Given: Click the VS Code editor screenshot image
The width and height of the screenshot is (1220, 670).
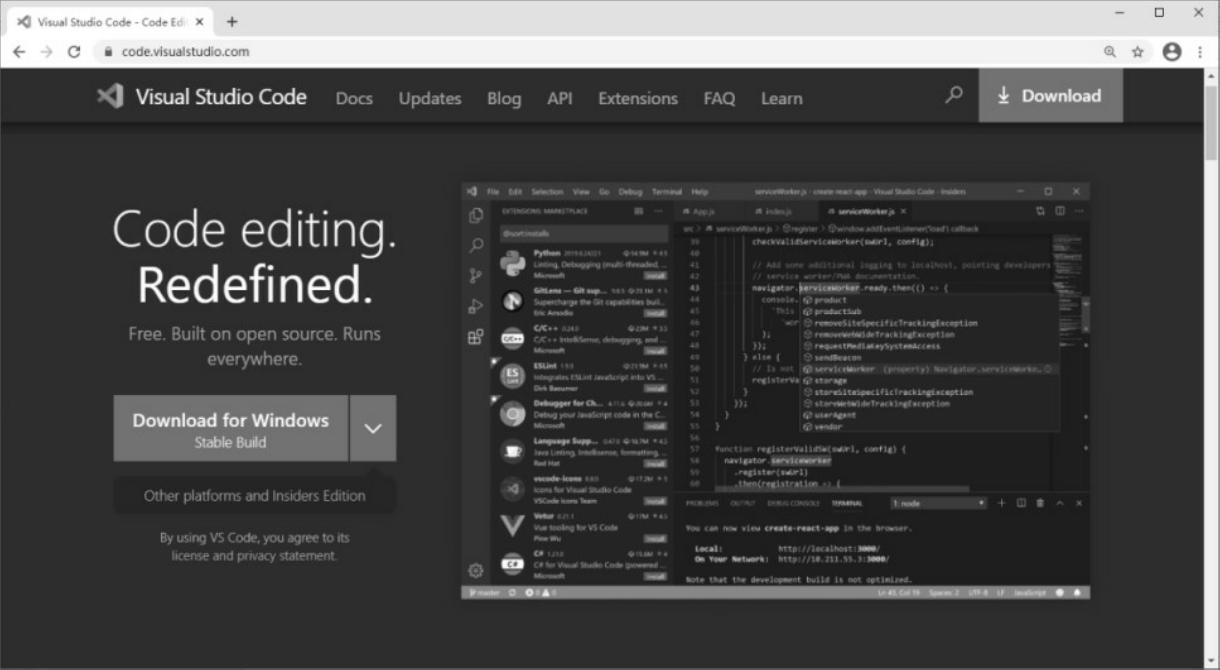Looking at the screenshot, I should pyautogui.click(x=776, y=391).
